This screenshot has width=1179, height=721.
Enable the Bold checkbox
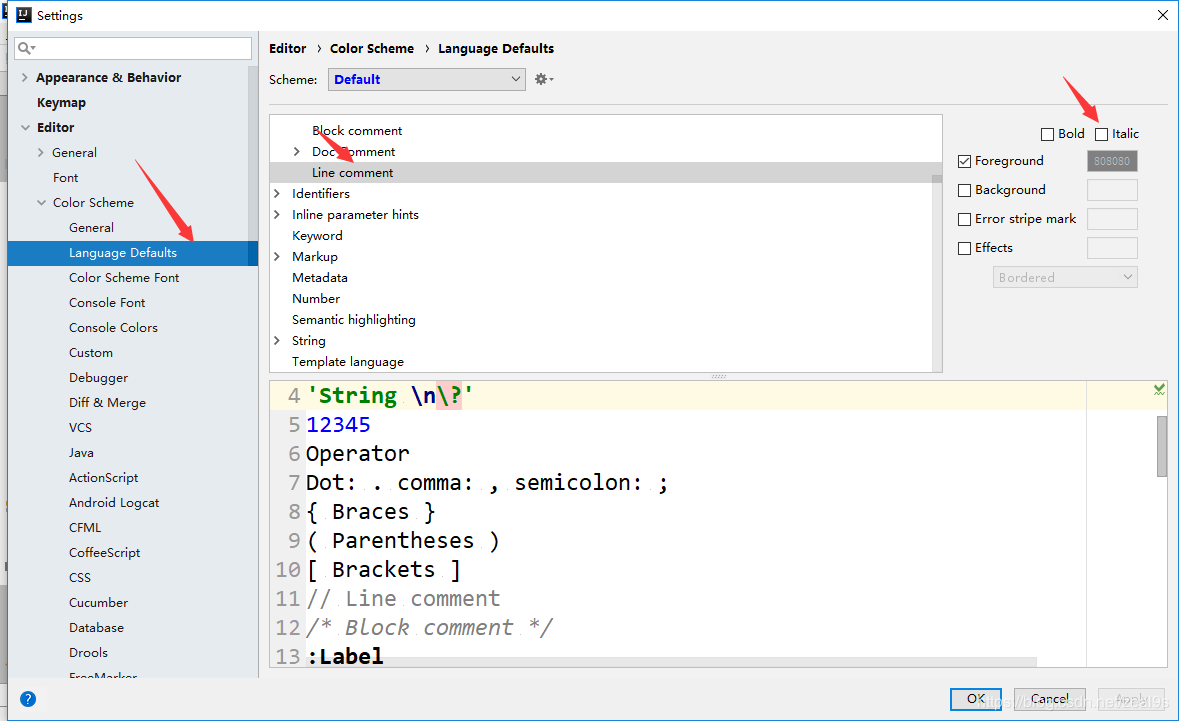(1047, 134)
